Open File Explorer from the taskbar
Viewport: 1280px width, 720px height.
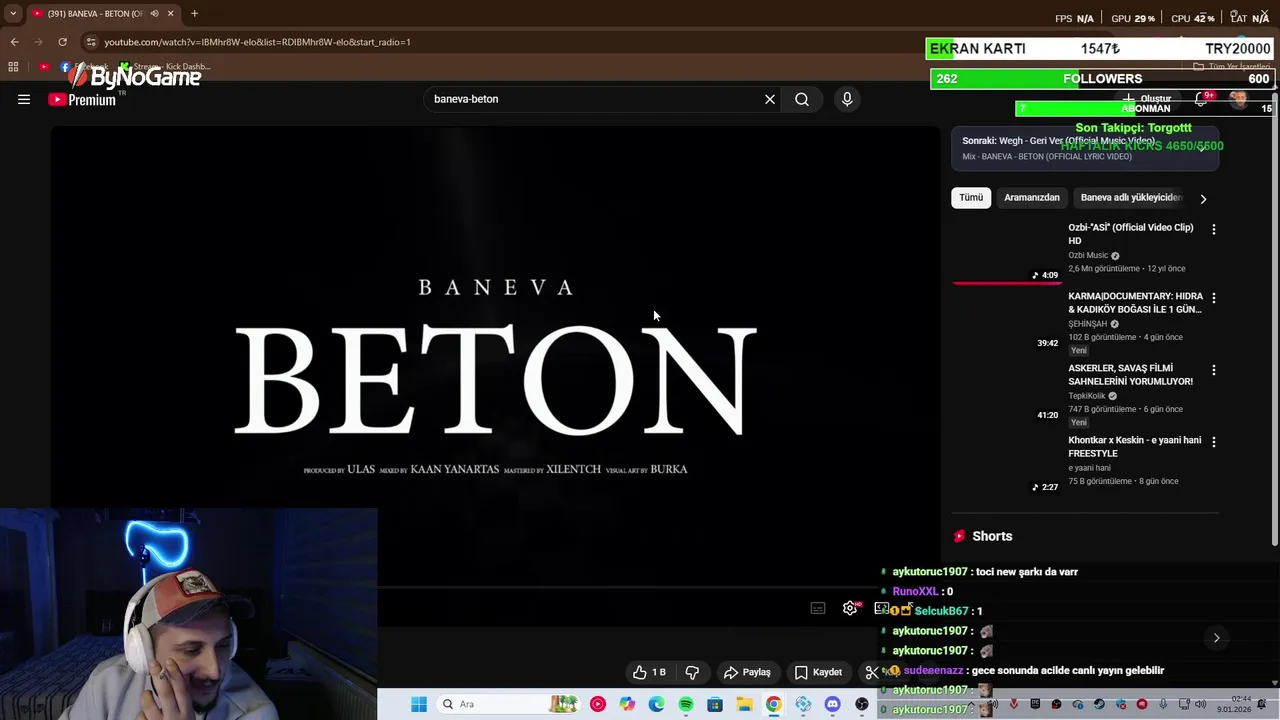point(744,704)
